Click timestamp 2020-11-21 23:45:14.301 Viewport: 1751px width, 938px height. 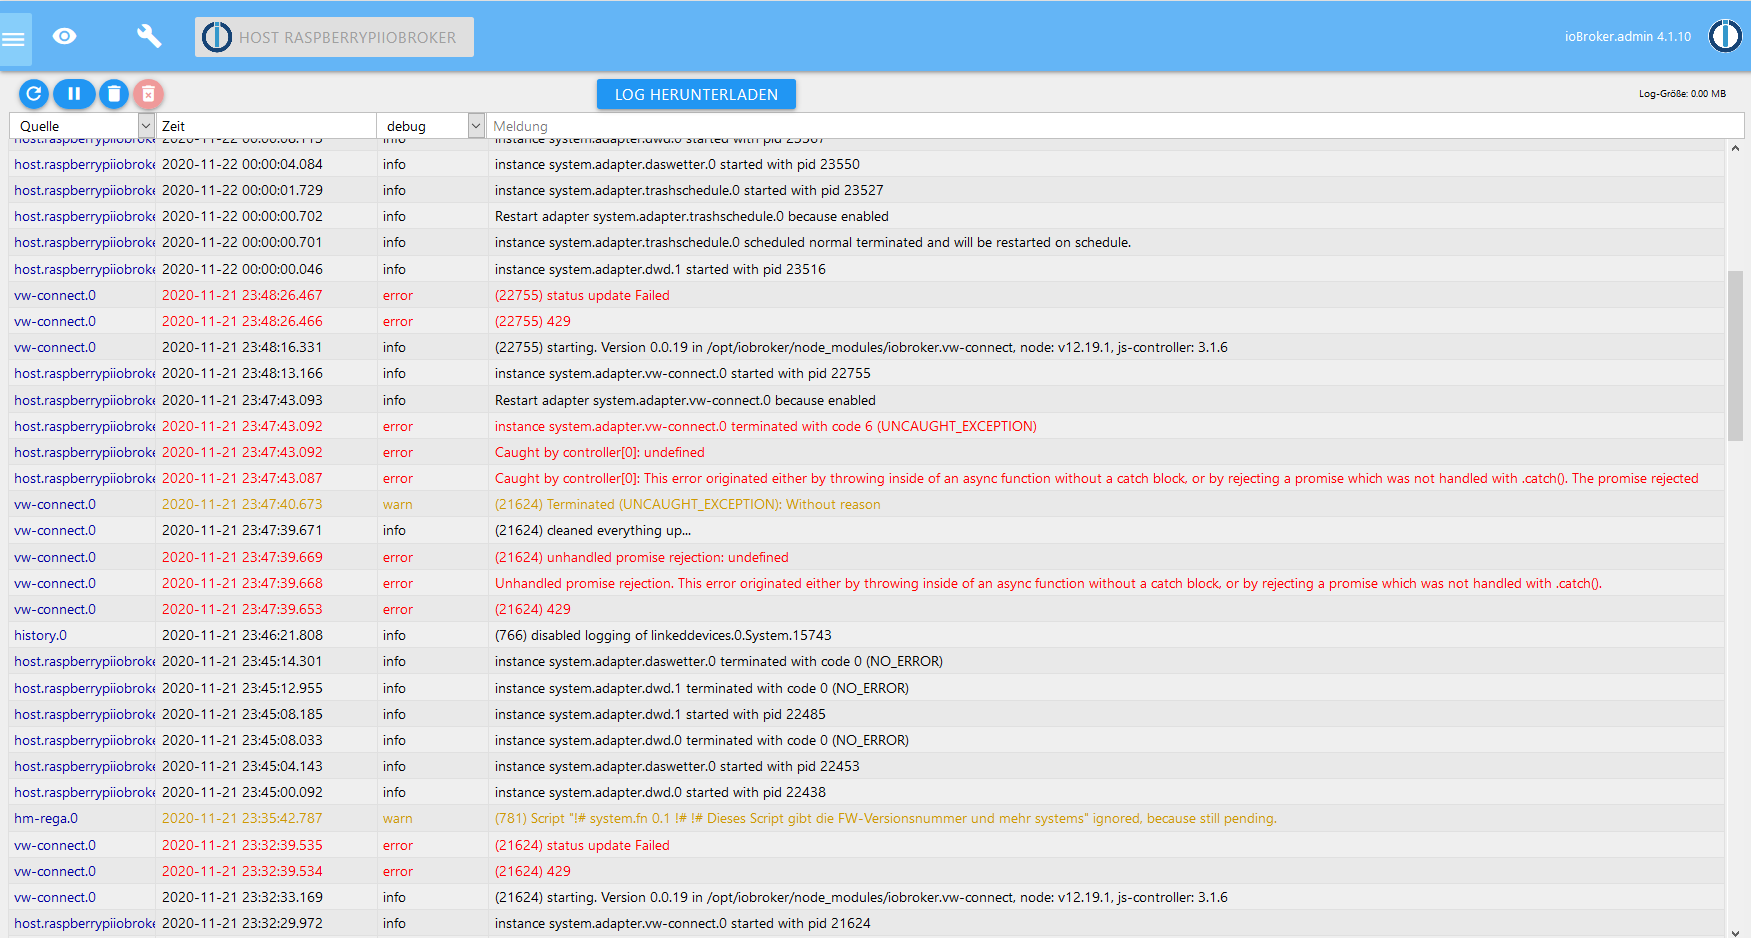242,661
